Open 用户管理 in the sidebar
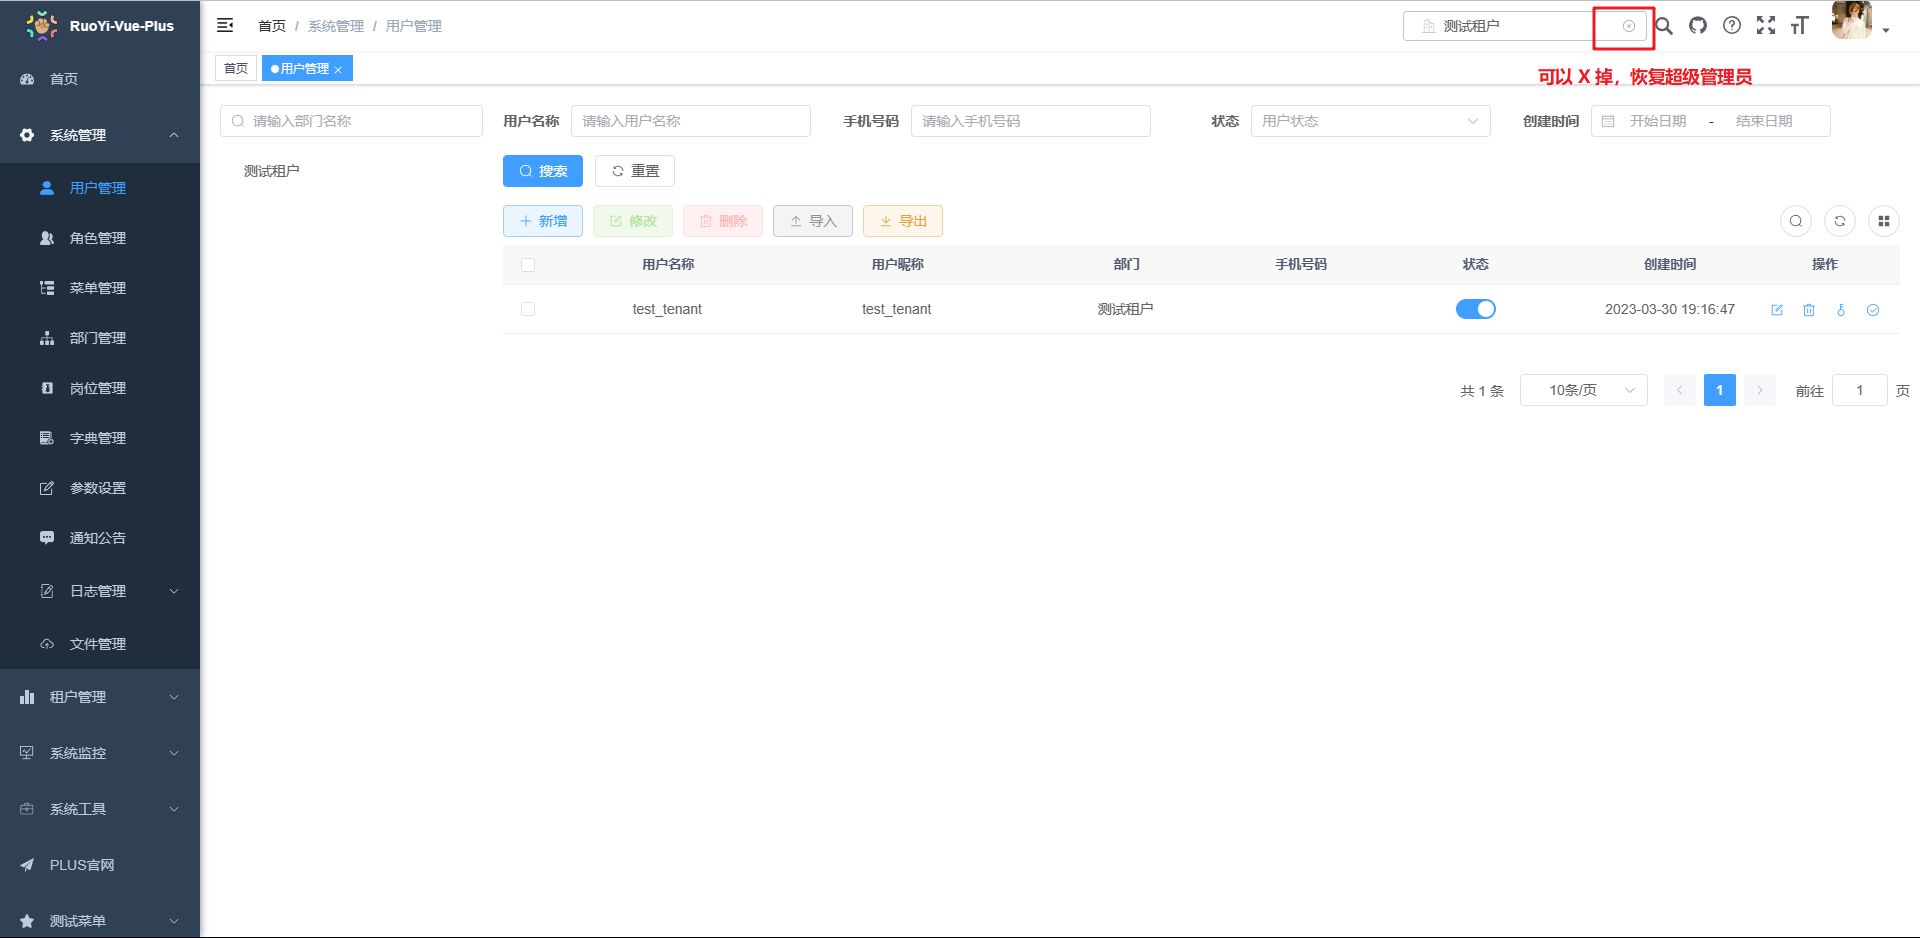 (100, 188)
